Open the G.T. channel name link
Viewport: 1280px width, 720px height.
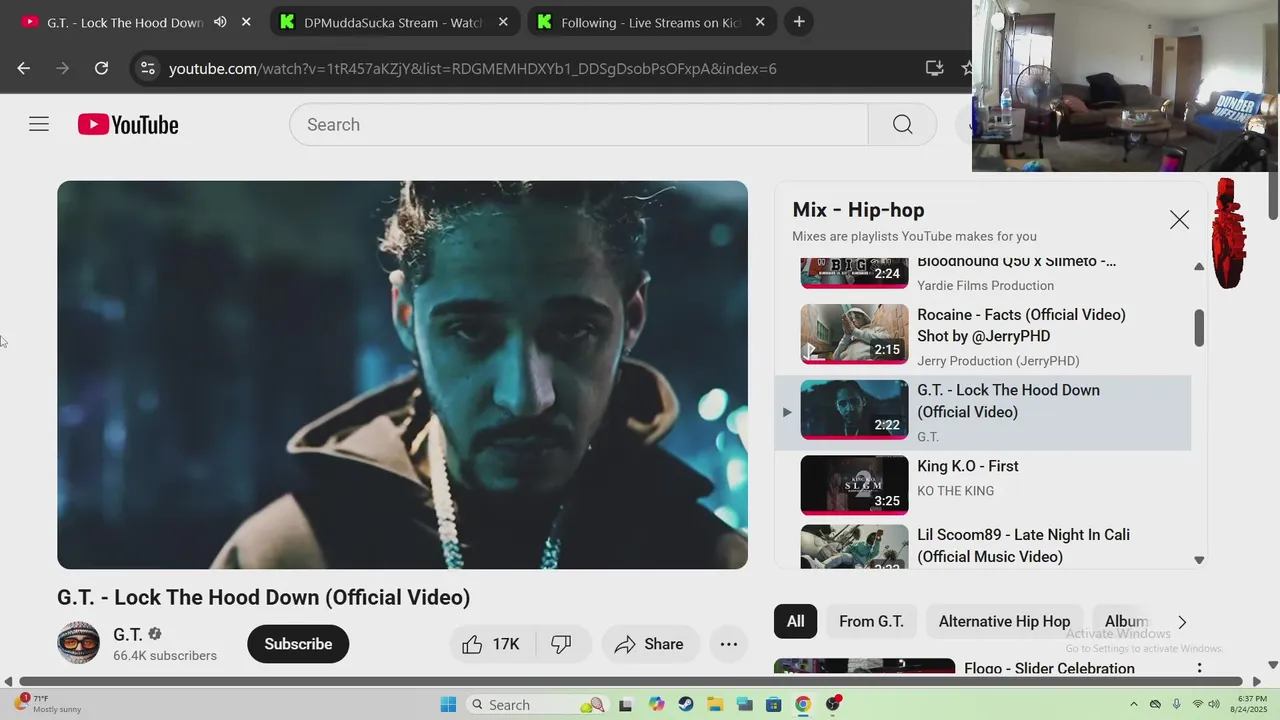click(x=128, y=634)
